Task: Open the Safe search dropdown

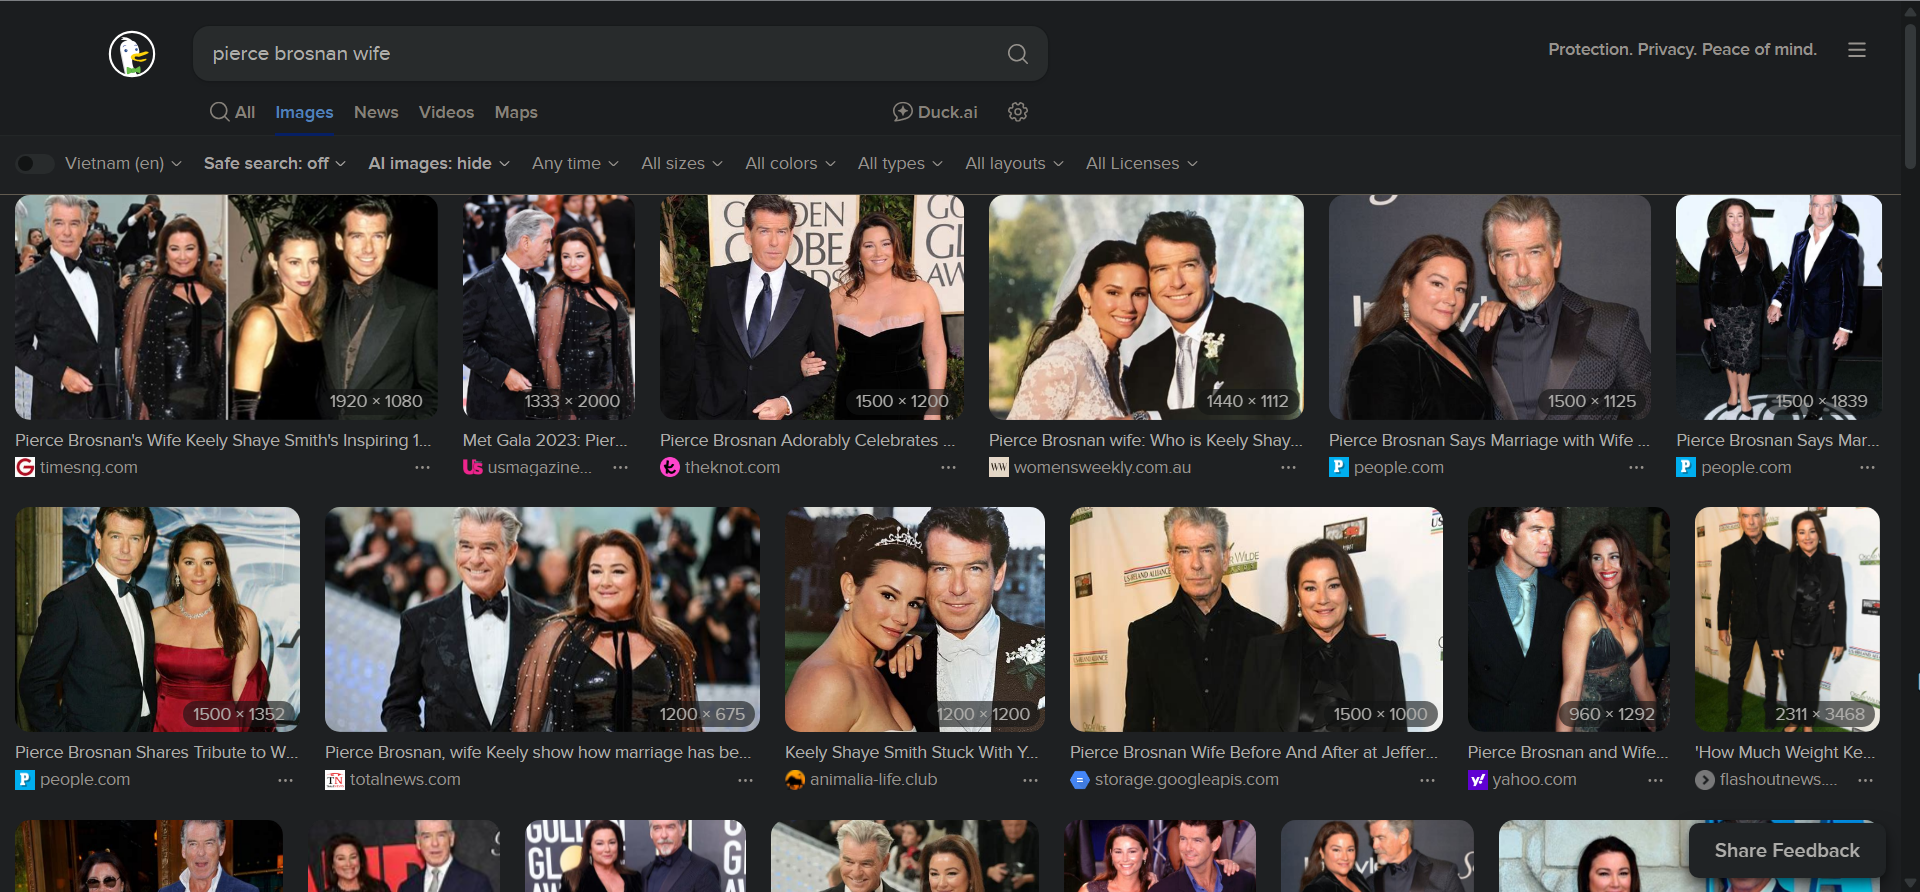Action: pos(275,163)
